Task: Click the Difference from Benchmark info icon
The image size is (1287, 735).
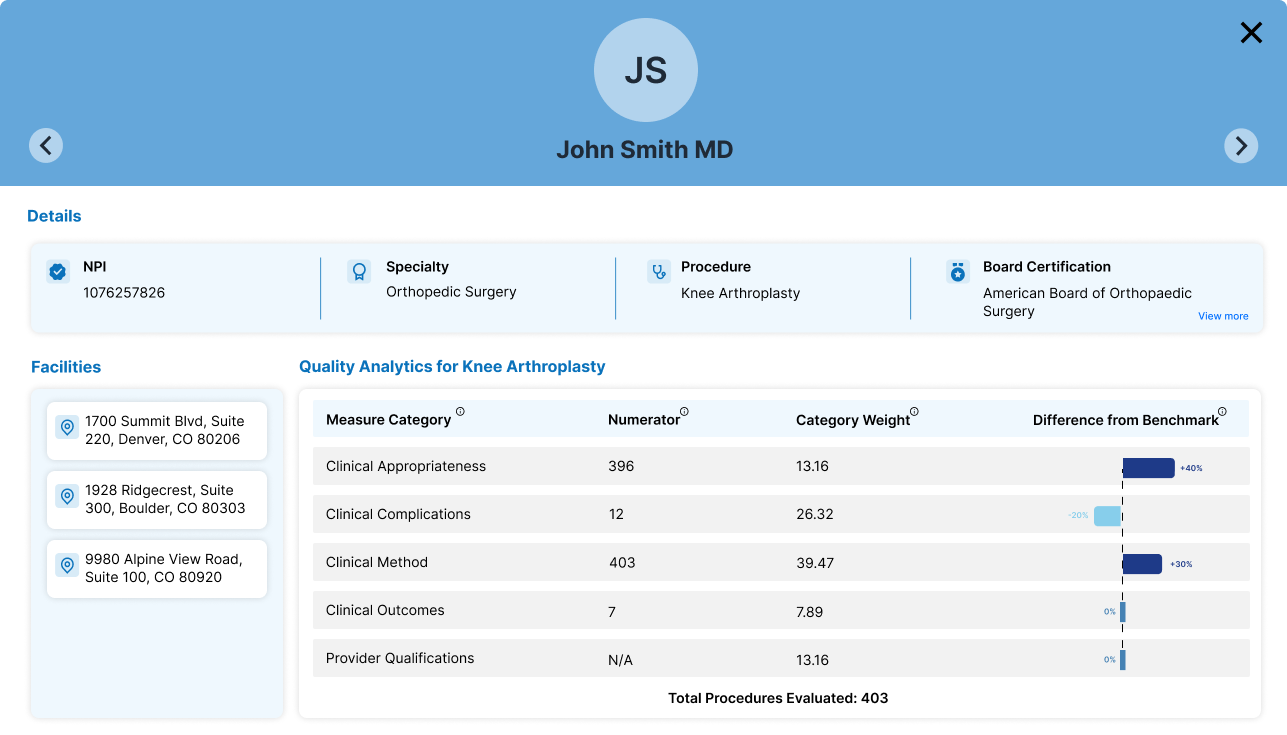Action: [1222, 412]
